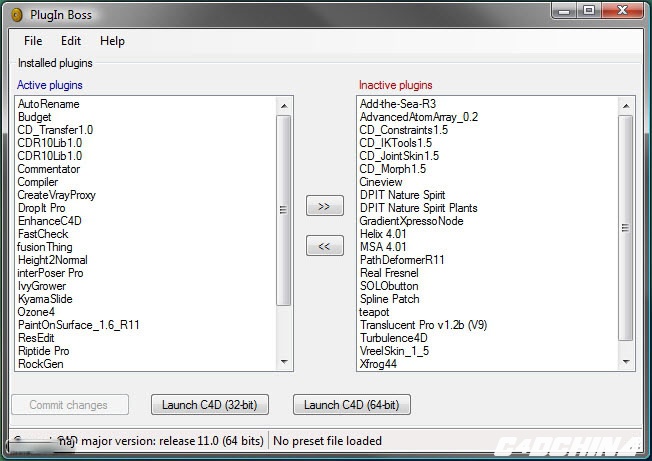Click Active plugins list scroll-up arrow
The width and height of the screenshot is (652, 461).
point(284,106)
